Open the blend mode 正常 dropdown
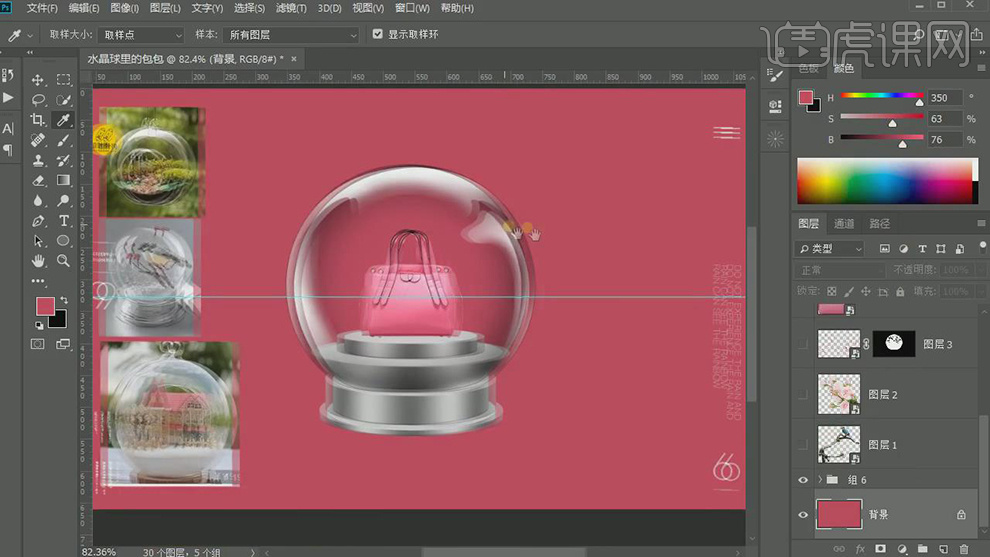Screen dimensions: 990x557 (x=840, y=270)
